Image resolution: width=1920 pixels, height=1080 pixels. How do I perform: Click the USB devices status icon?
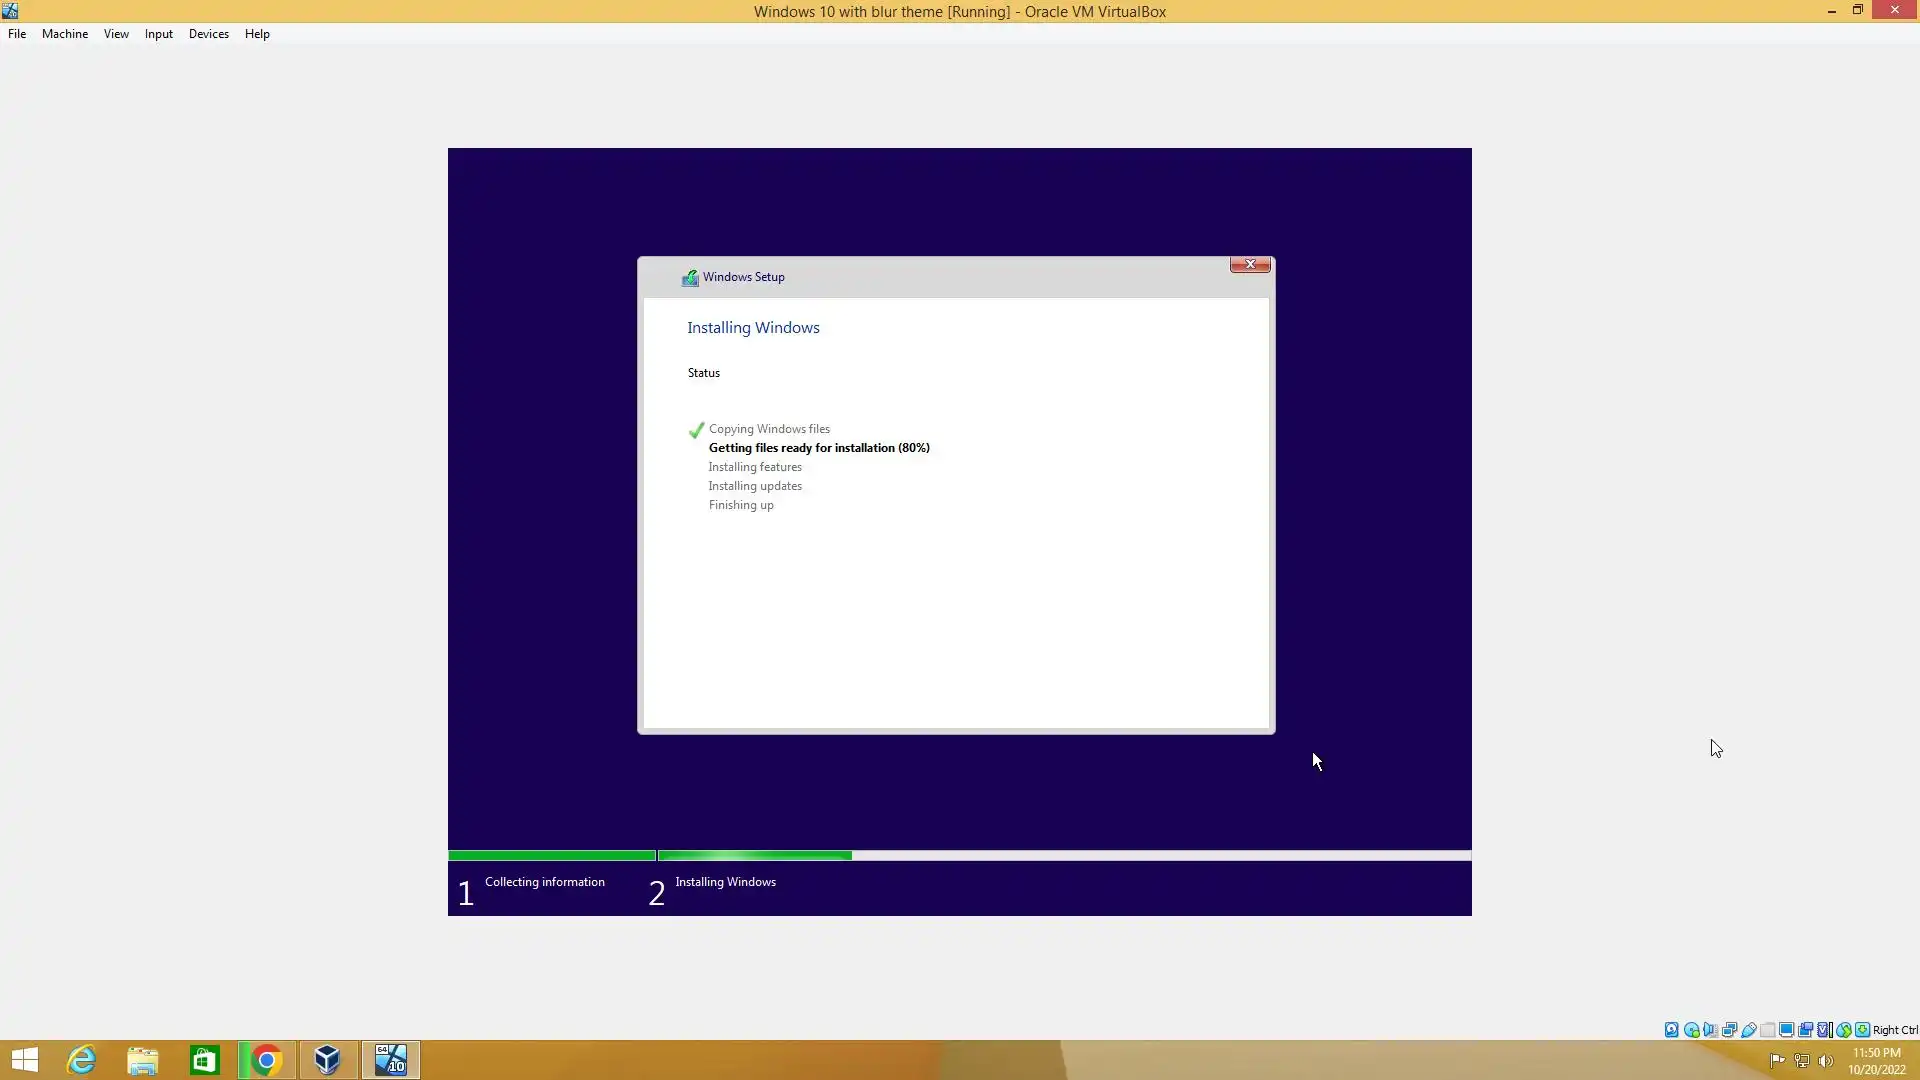[x=1748, y=1030]
